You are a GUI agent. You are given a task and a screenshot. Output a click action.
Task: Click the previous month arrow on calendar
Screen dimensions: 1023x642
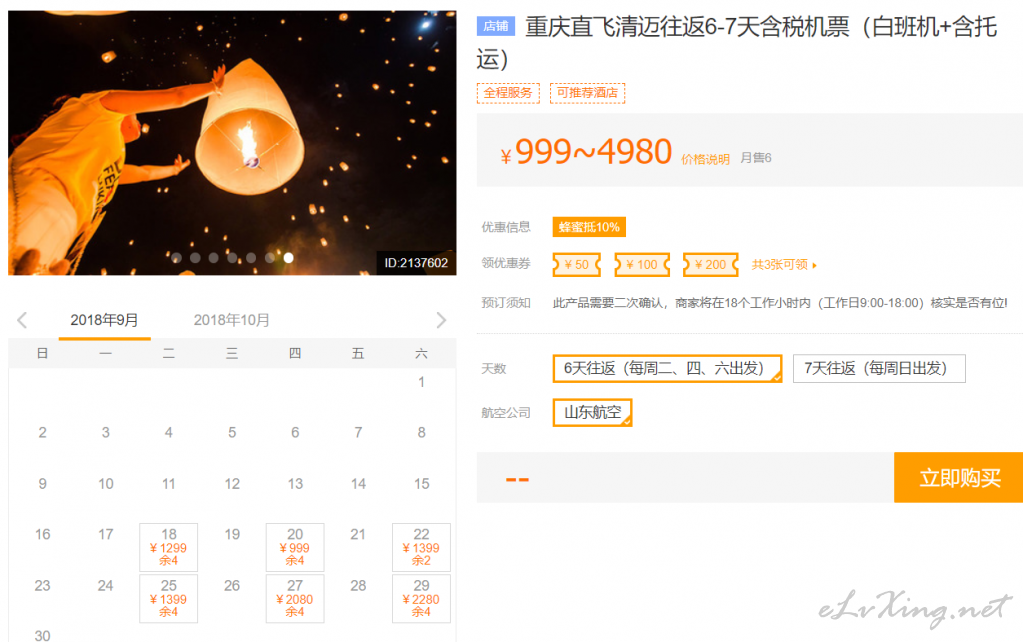(22, 320)
